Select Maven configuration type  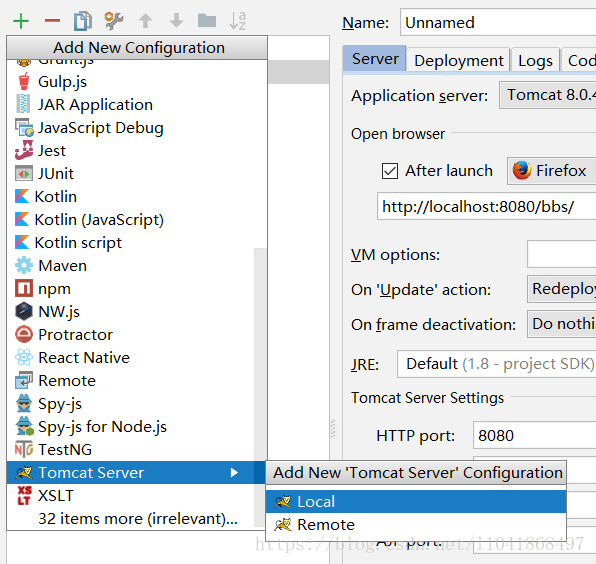click(130, 266)
